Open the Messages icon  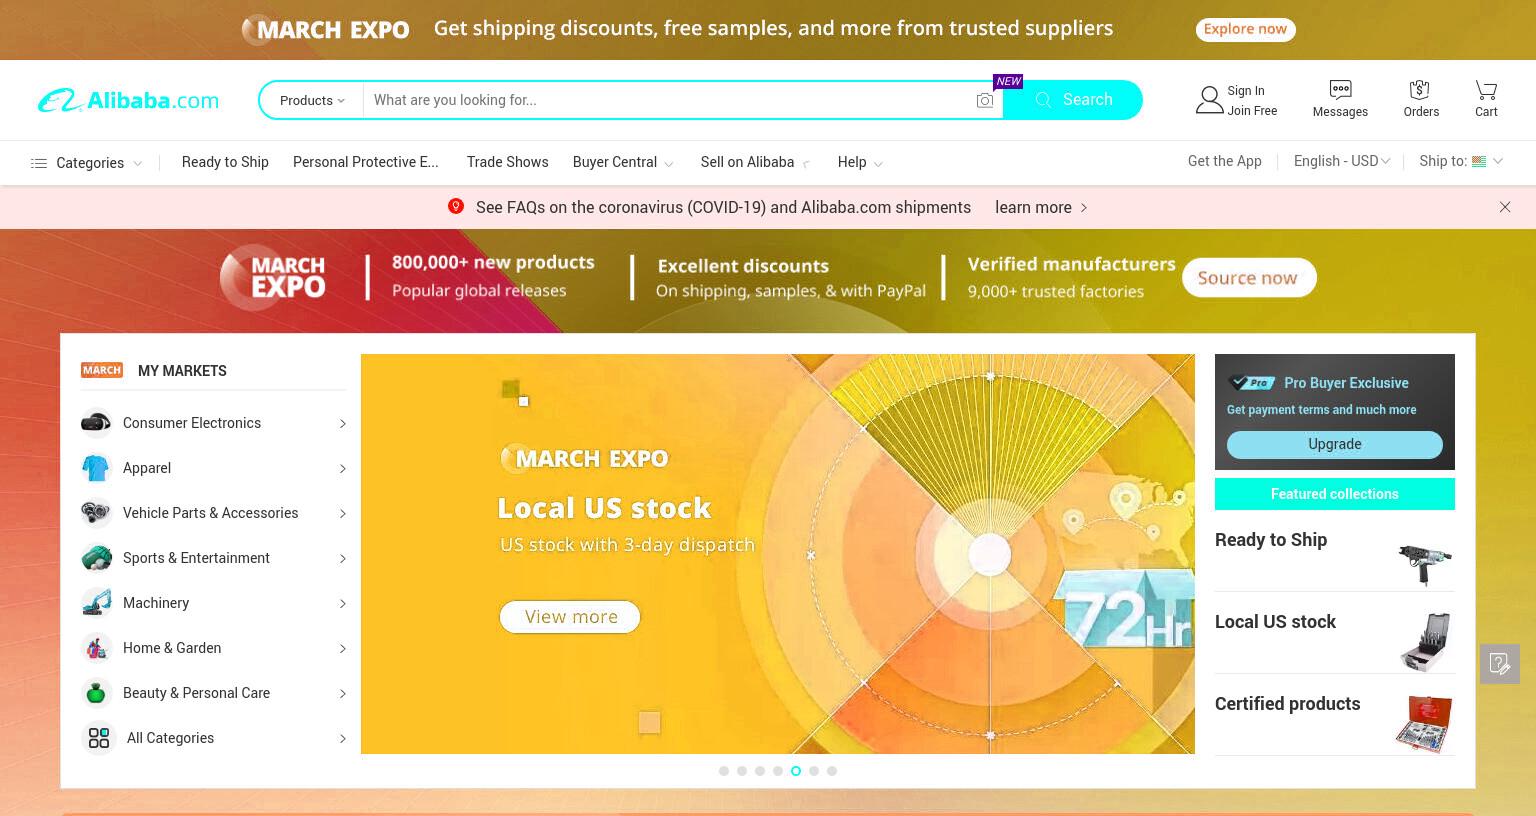(x=1340, y=90)
